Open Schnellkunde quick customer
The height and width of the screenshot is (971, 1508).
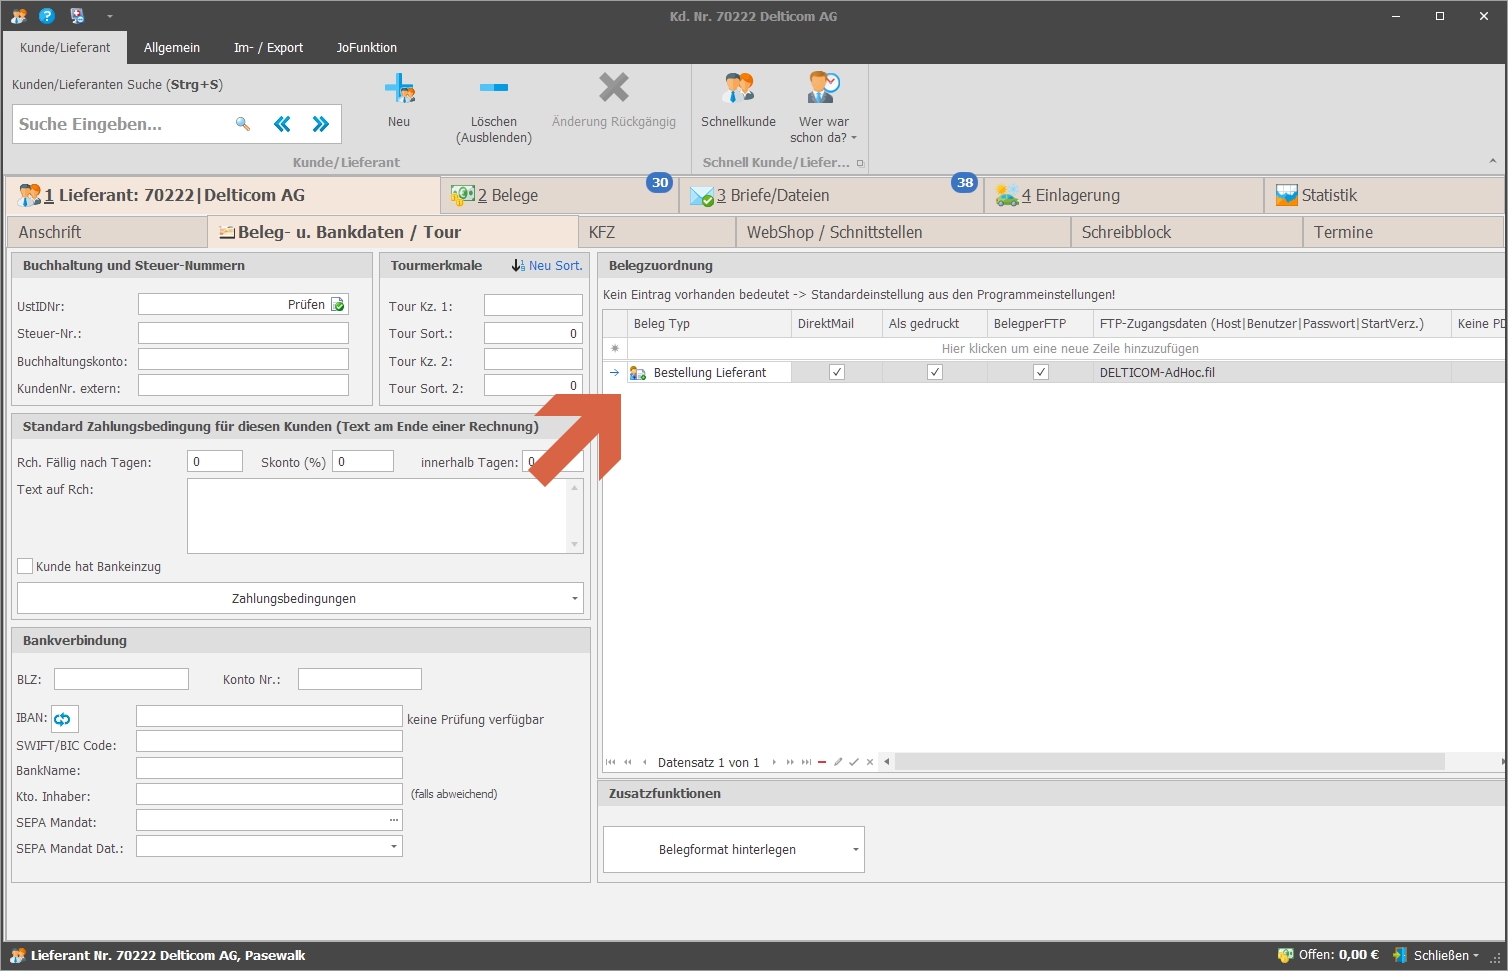[x=738, y=100]
